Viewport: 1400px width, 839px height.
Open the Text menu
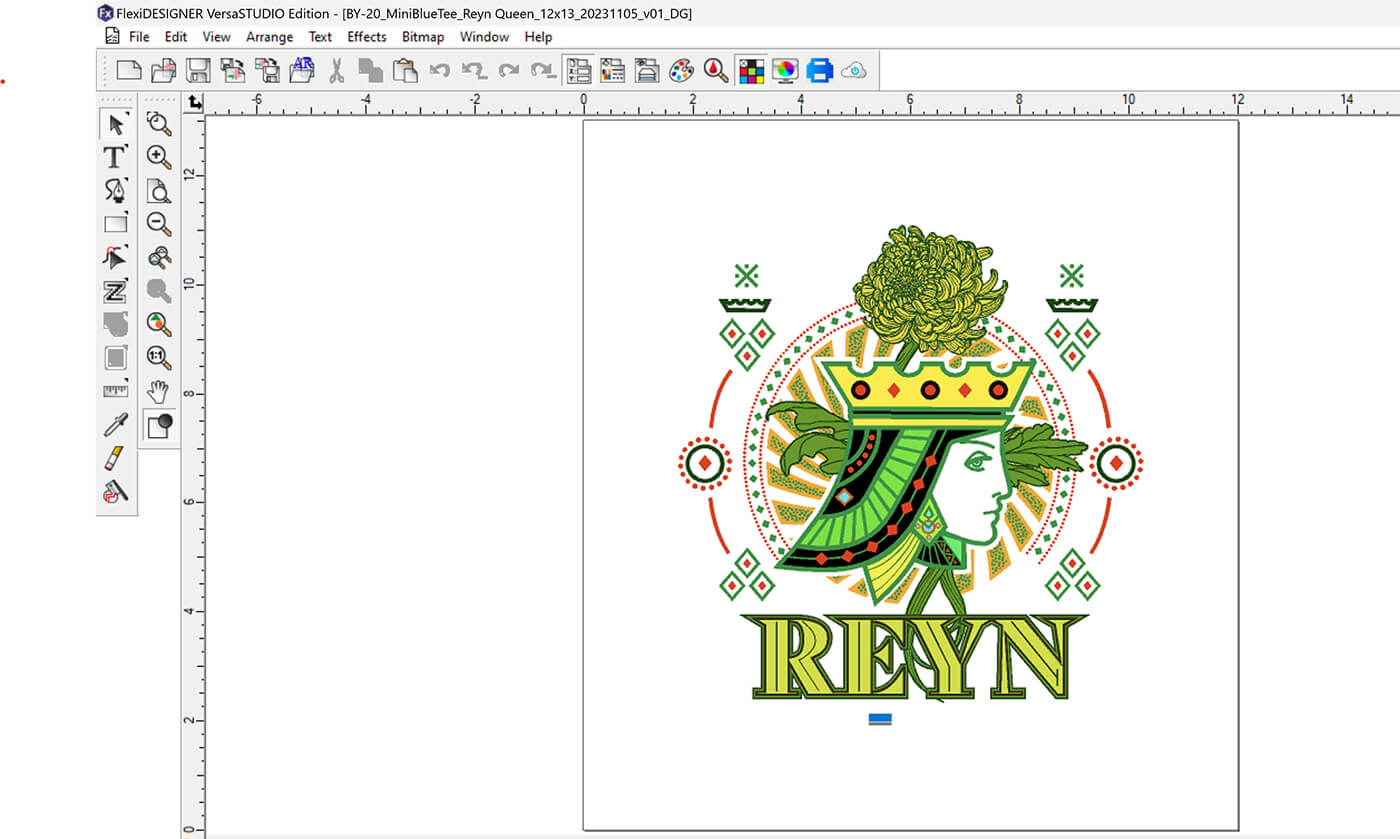320,37
